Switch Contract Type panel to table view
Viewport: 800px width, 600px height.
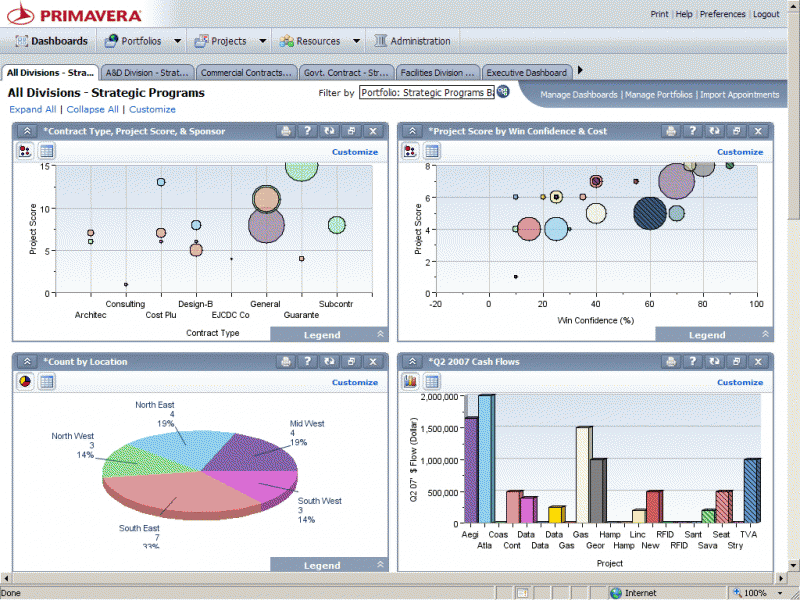[47, 151]
